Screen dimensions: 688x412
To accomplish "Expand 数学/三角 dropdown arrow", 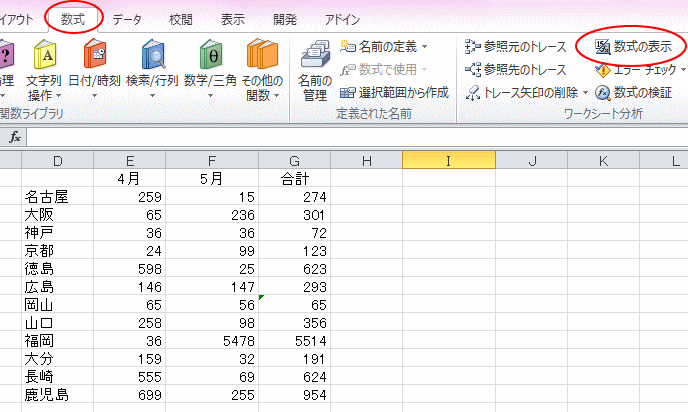I will [x=210, y=95].
